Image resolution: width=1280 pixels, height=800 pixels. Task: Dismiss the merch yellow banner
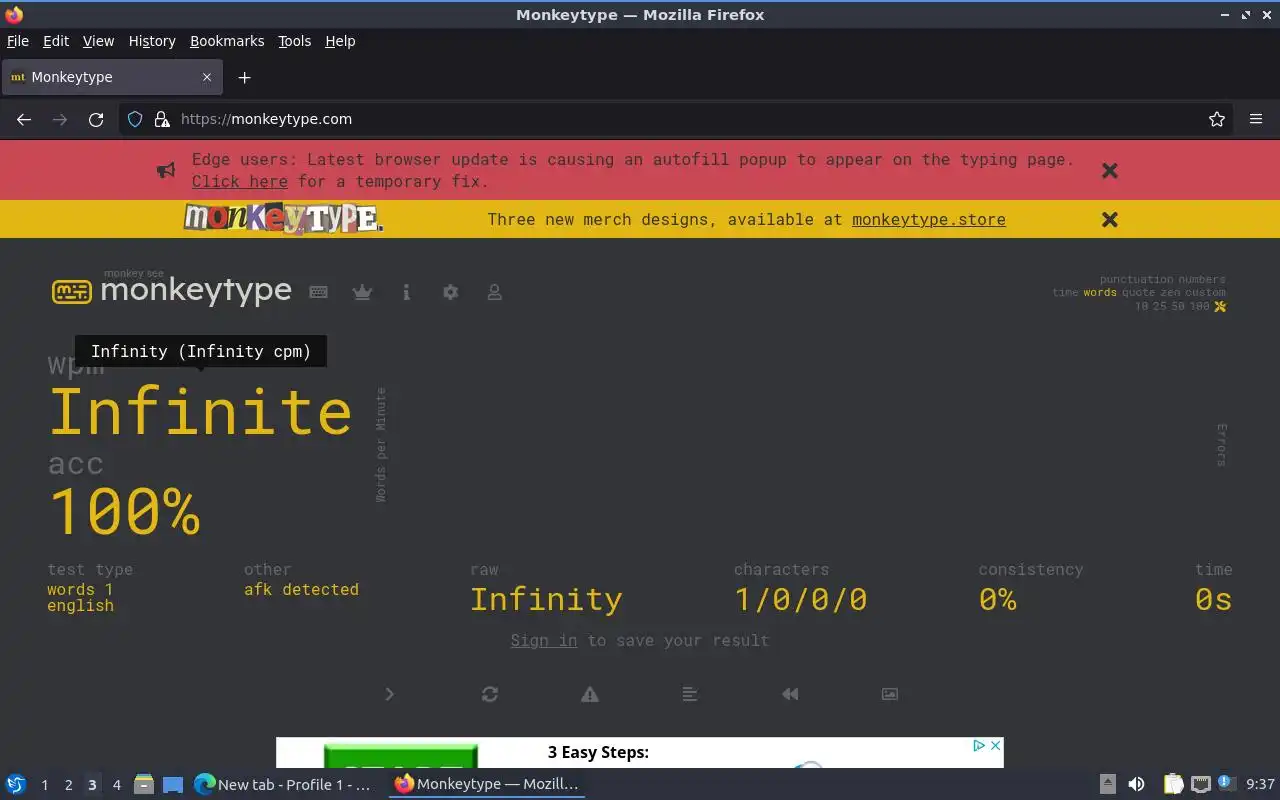tap(1109, 219)
